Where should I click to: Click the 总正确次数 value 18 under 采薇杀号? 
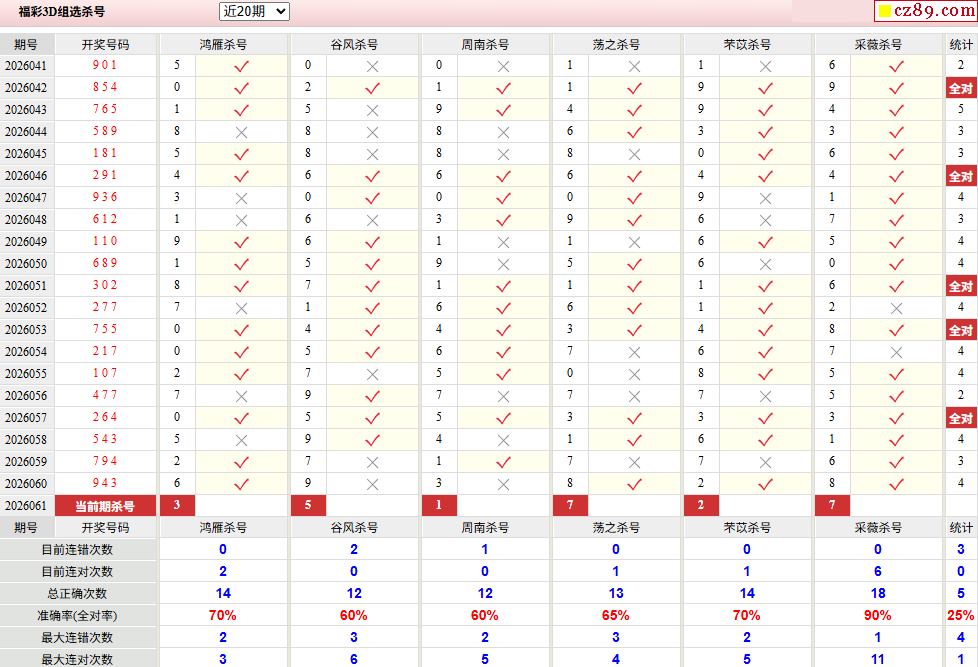click(x=878, y=593)
